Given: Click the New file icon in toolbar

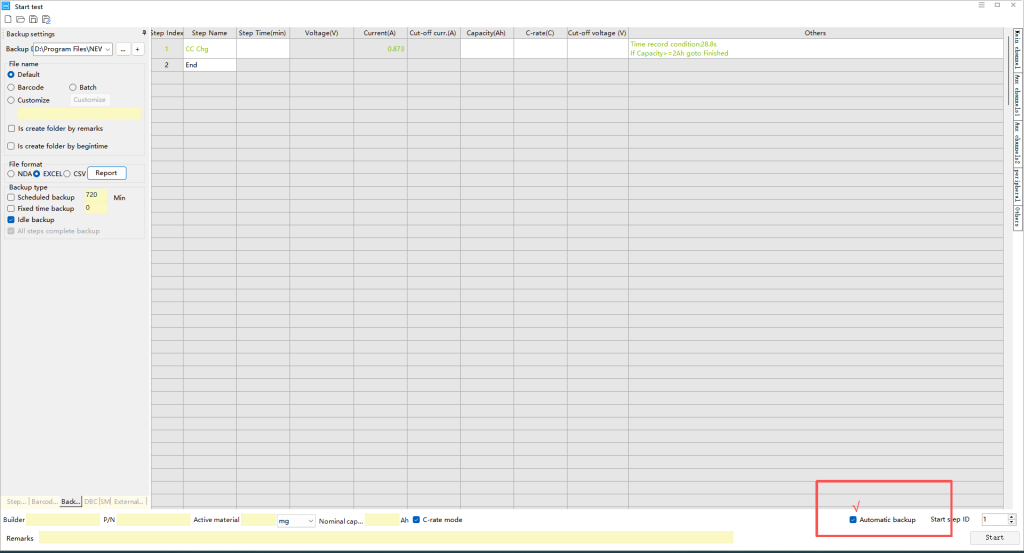Looking at the screenshot, I should click(7, 19).
